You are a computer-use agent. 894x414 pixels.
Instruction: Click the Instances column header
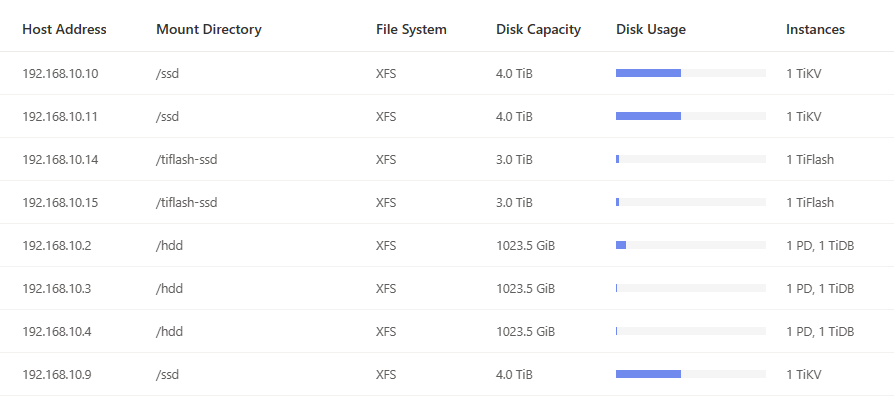pyautogui.click(x=815, y=30)
